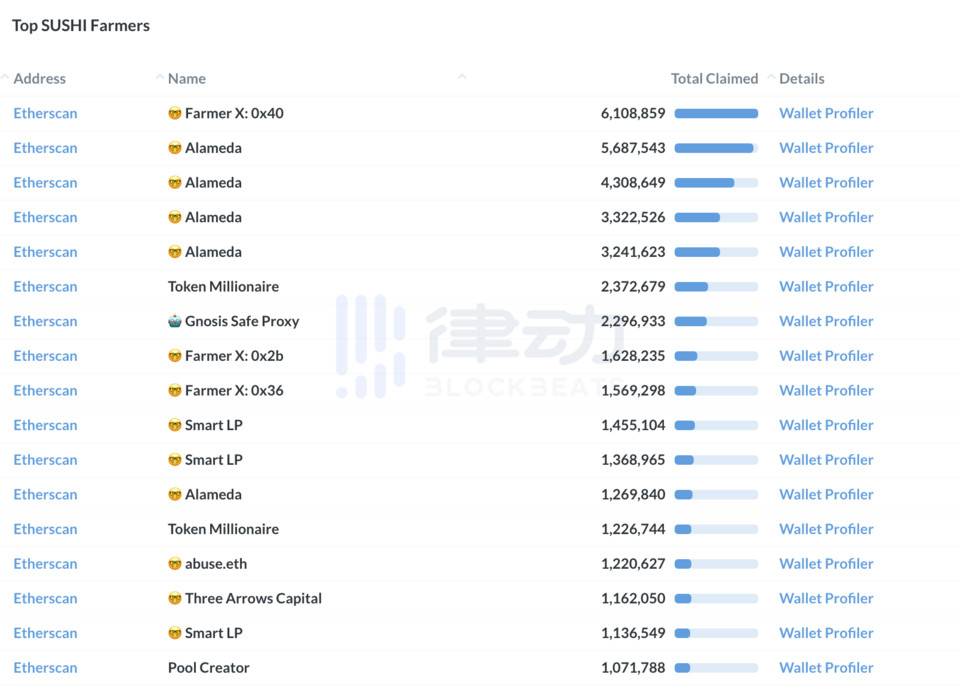Sort by the Address column header
Screen dimensions: 960x693
coord(39,78)
